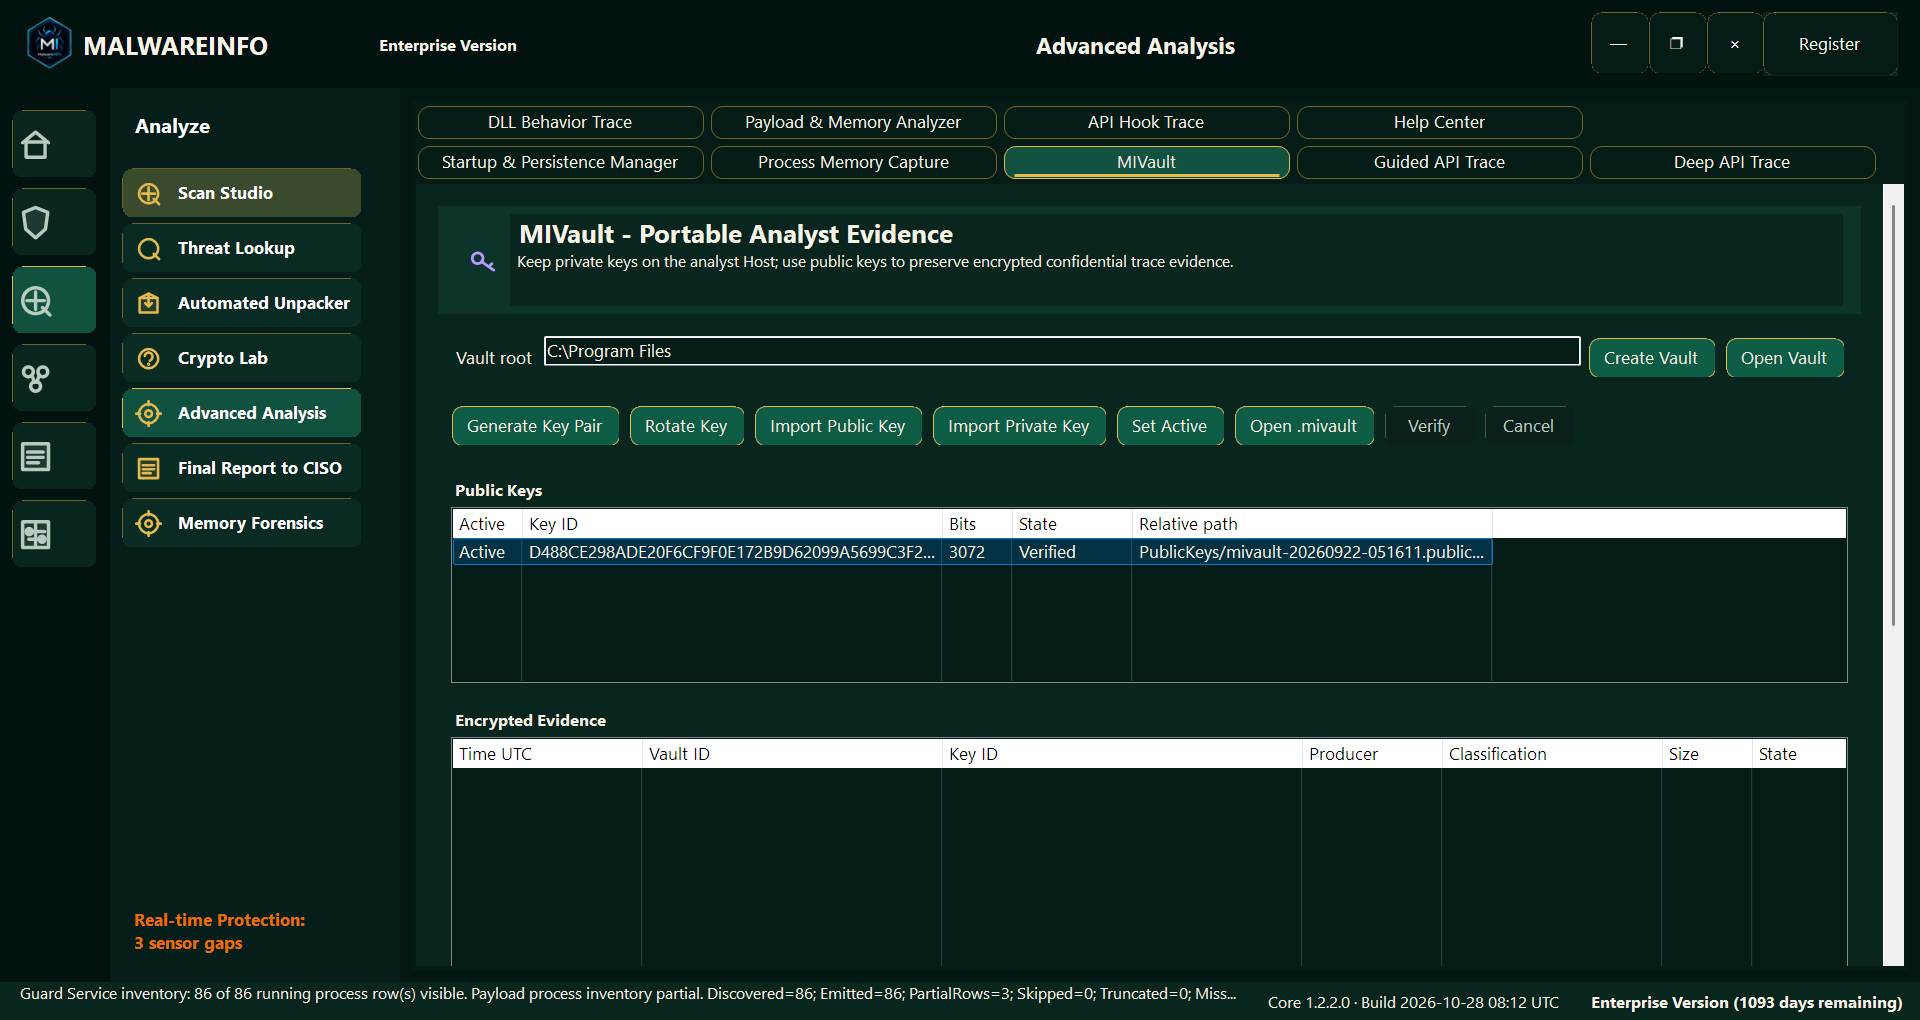
Task: Click the main panel vertical scrollbar
Action: [x=1893, y=415]
